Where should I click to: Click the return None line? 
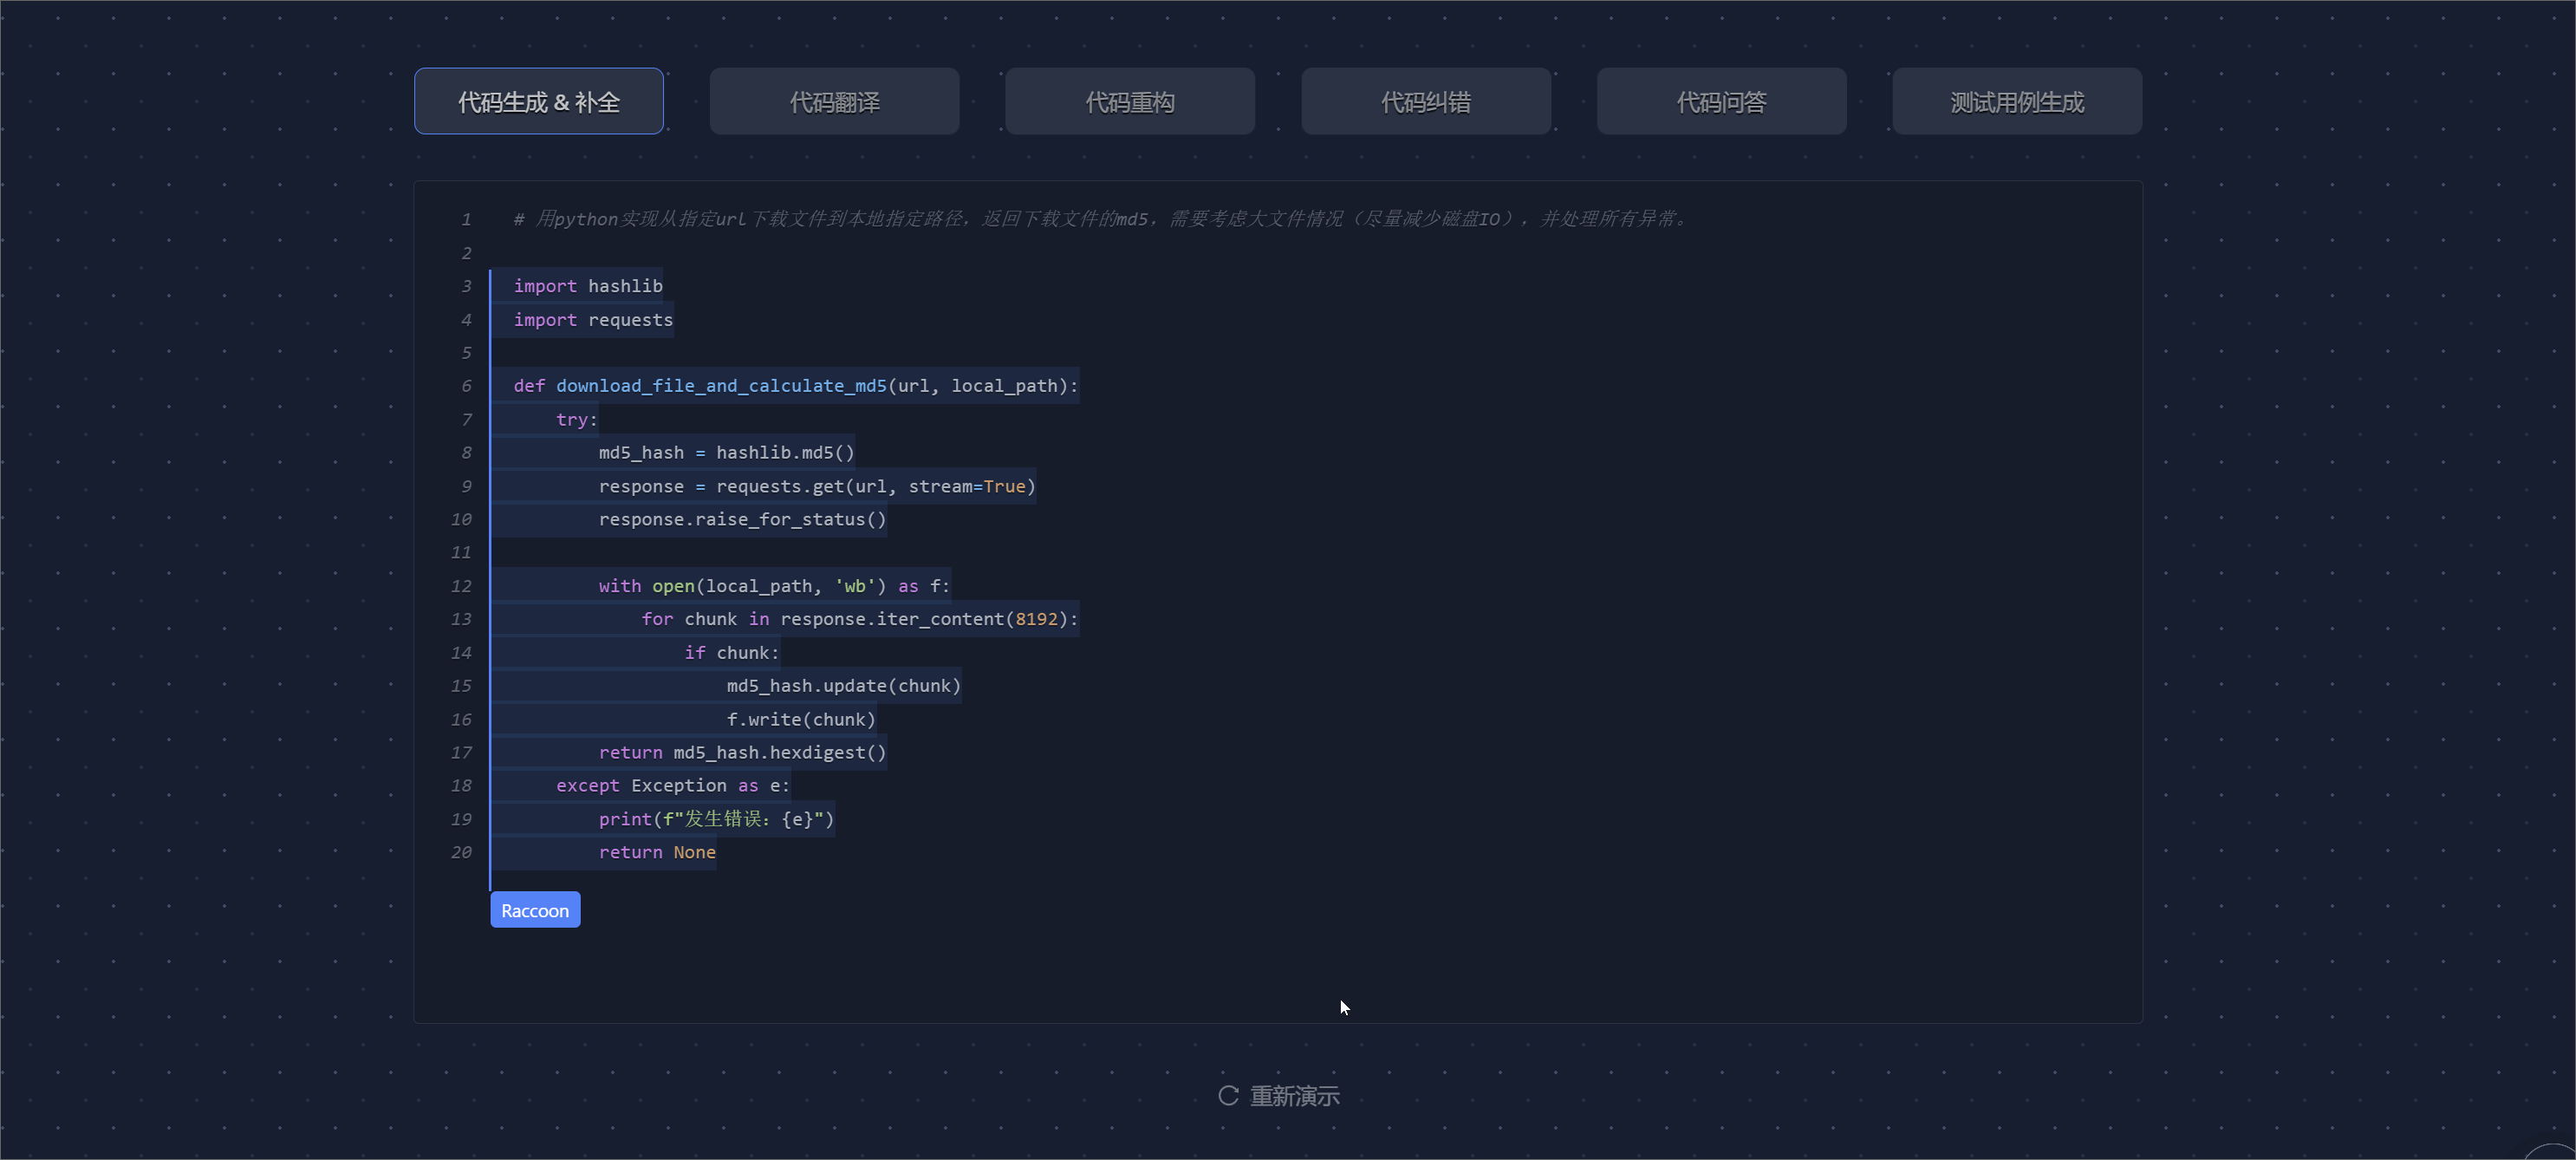(x=657, y=852)
